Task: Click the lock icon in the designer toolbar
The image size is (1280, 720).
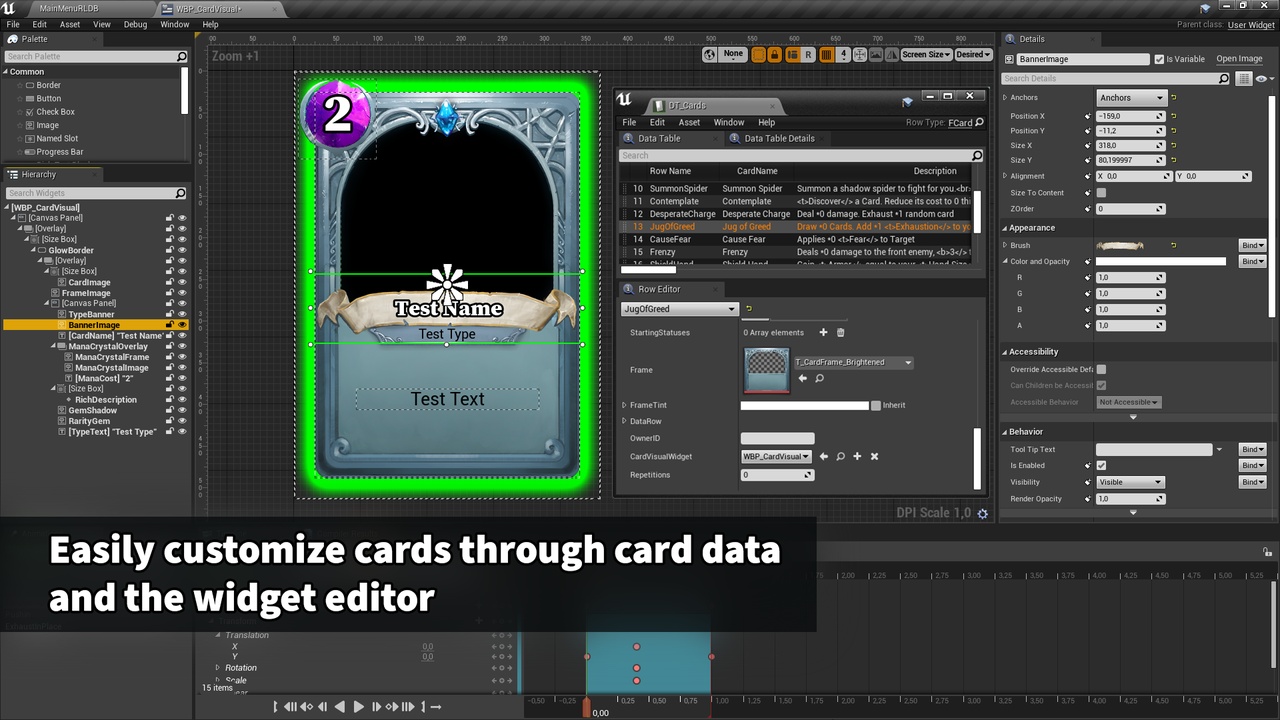Action: pyautogui.click(x=775, y=54)
